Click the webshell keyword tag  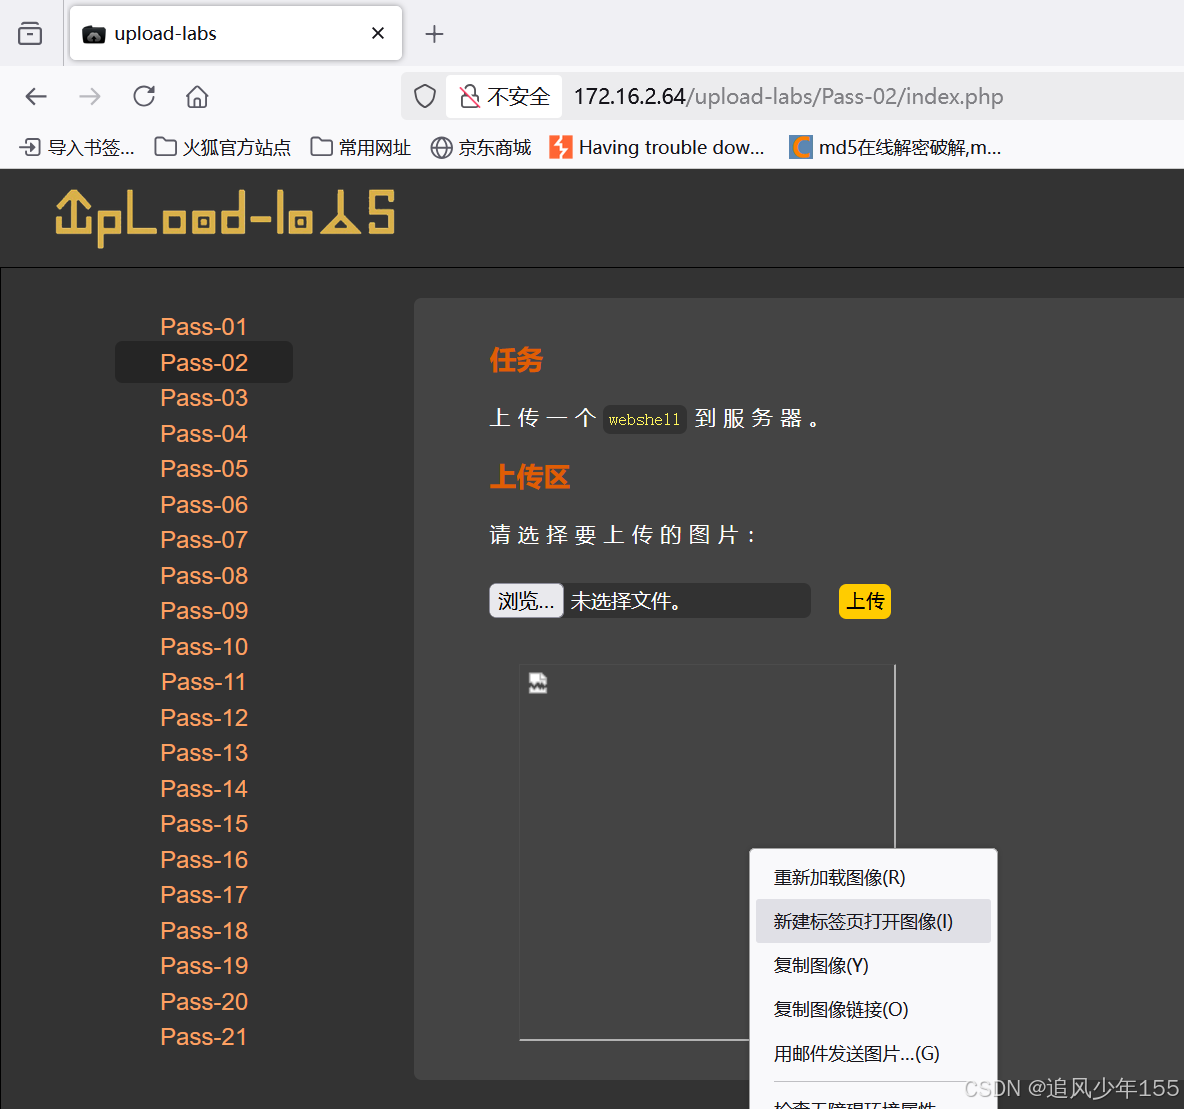point(644,420)
